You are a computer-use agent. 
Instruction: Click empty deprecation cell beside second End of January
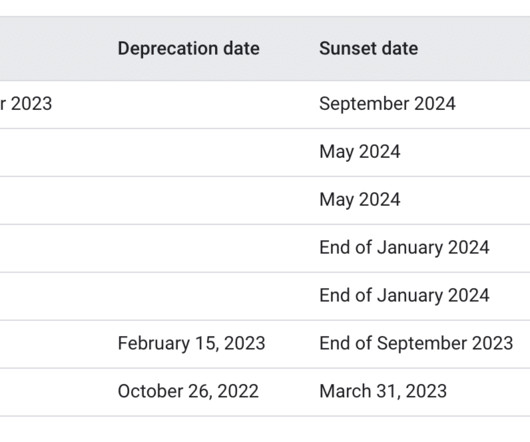point(213,296)
